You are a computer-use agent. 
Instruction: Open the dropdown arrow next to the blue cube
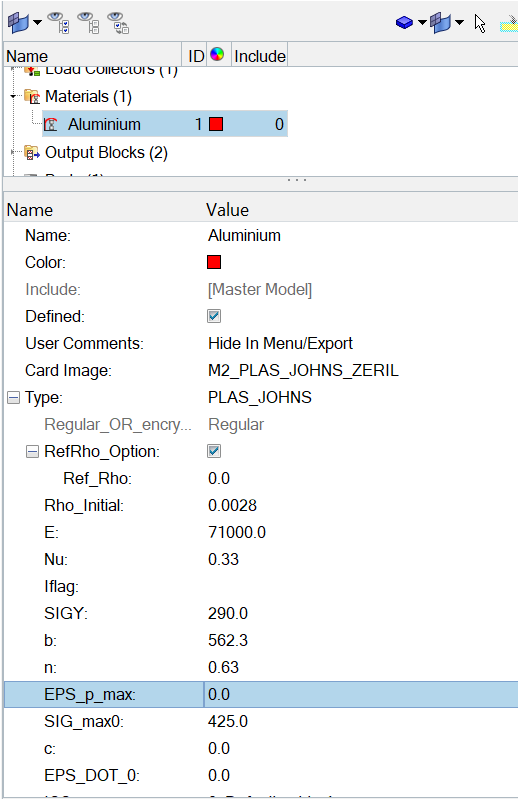(x=422, y=22)
